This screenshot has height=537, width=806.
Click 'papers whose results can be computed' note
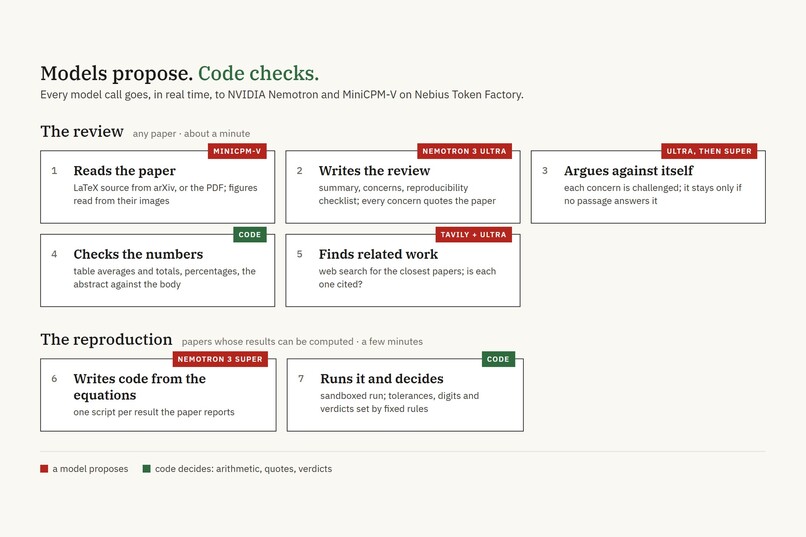tap(302, 342)
